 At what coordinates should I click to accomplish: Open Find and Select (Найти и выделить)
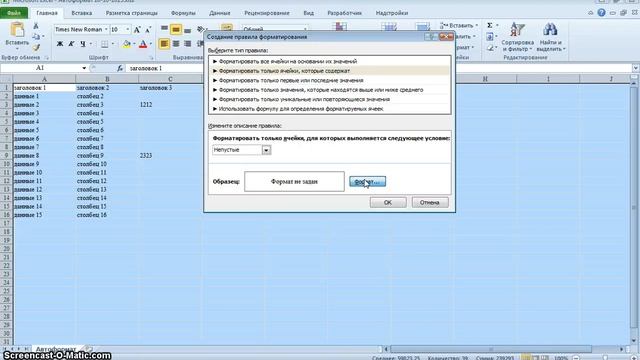(550, 37)
